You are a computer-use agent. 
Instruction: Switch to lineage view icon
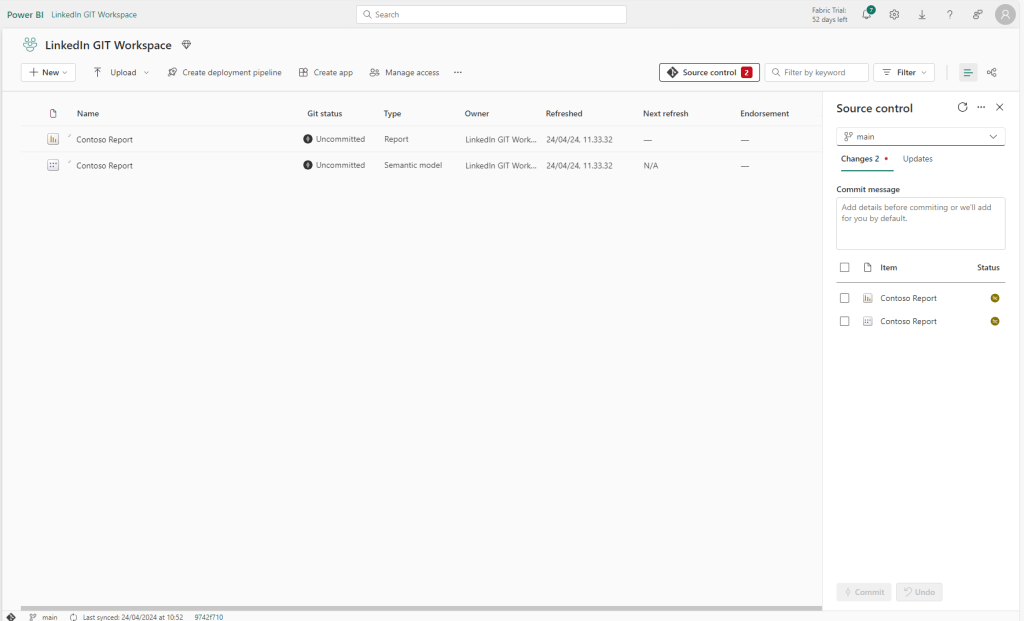[x=991, y=72]
